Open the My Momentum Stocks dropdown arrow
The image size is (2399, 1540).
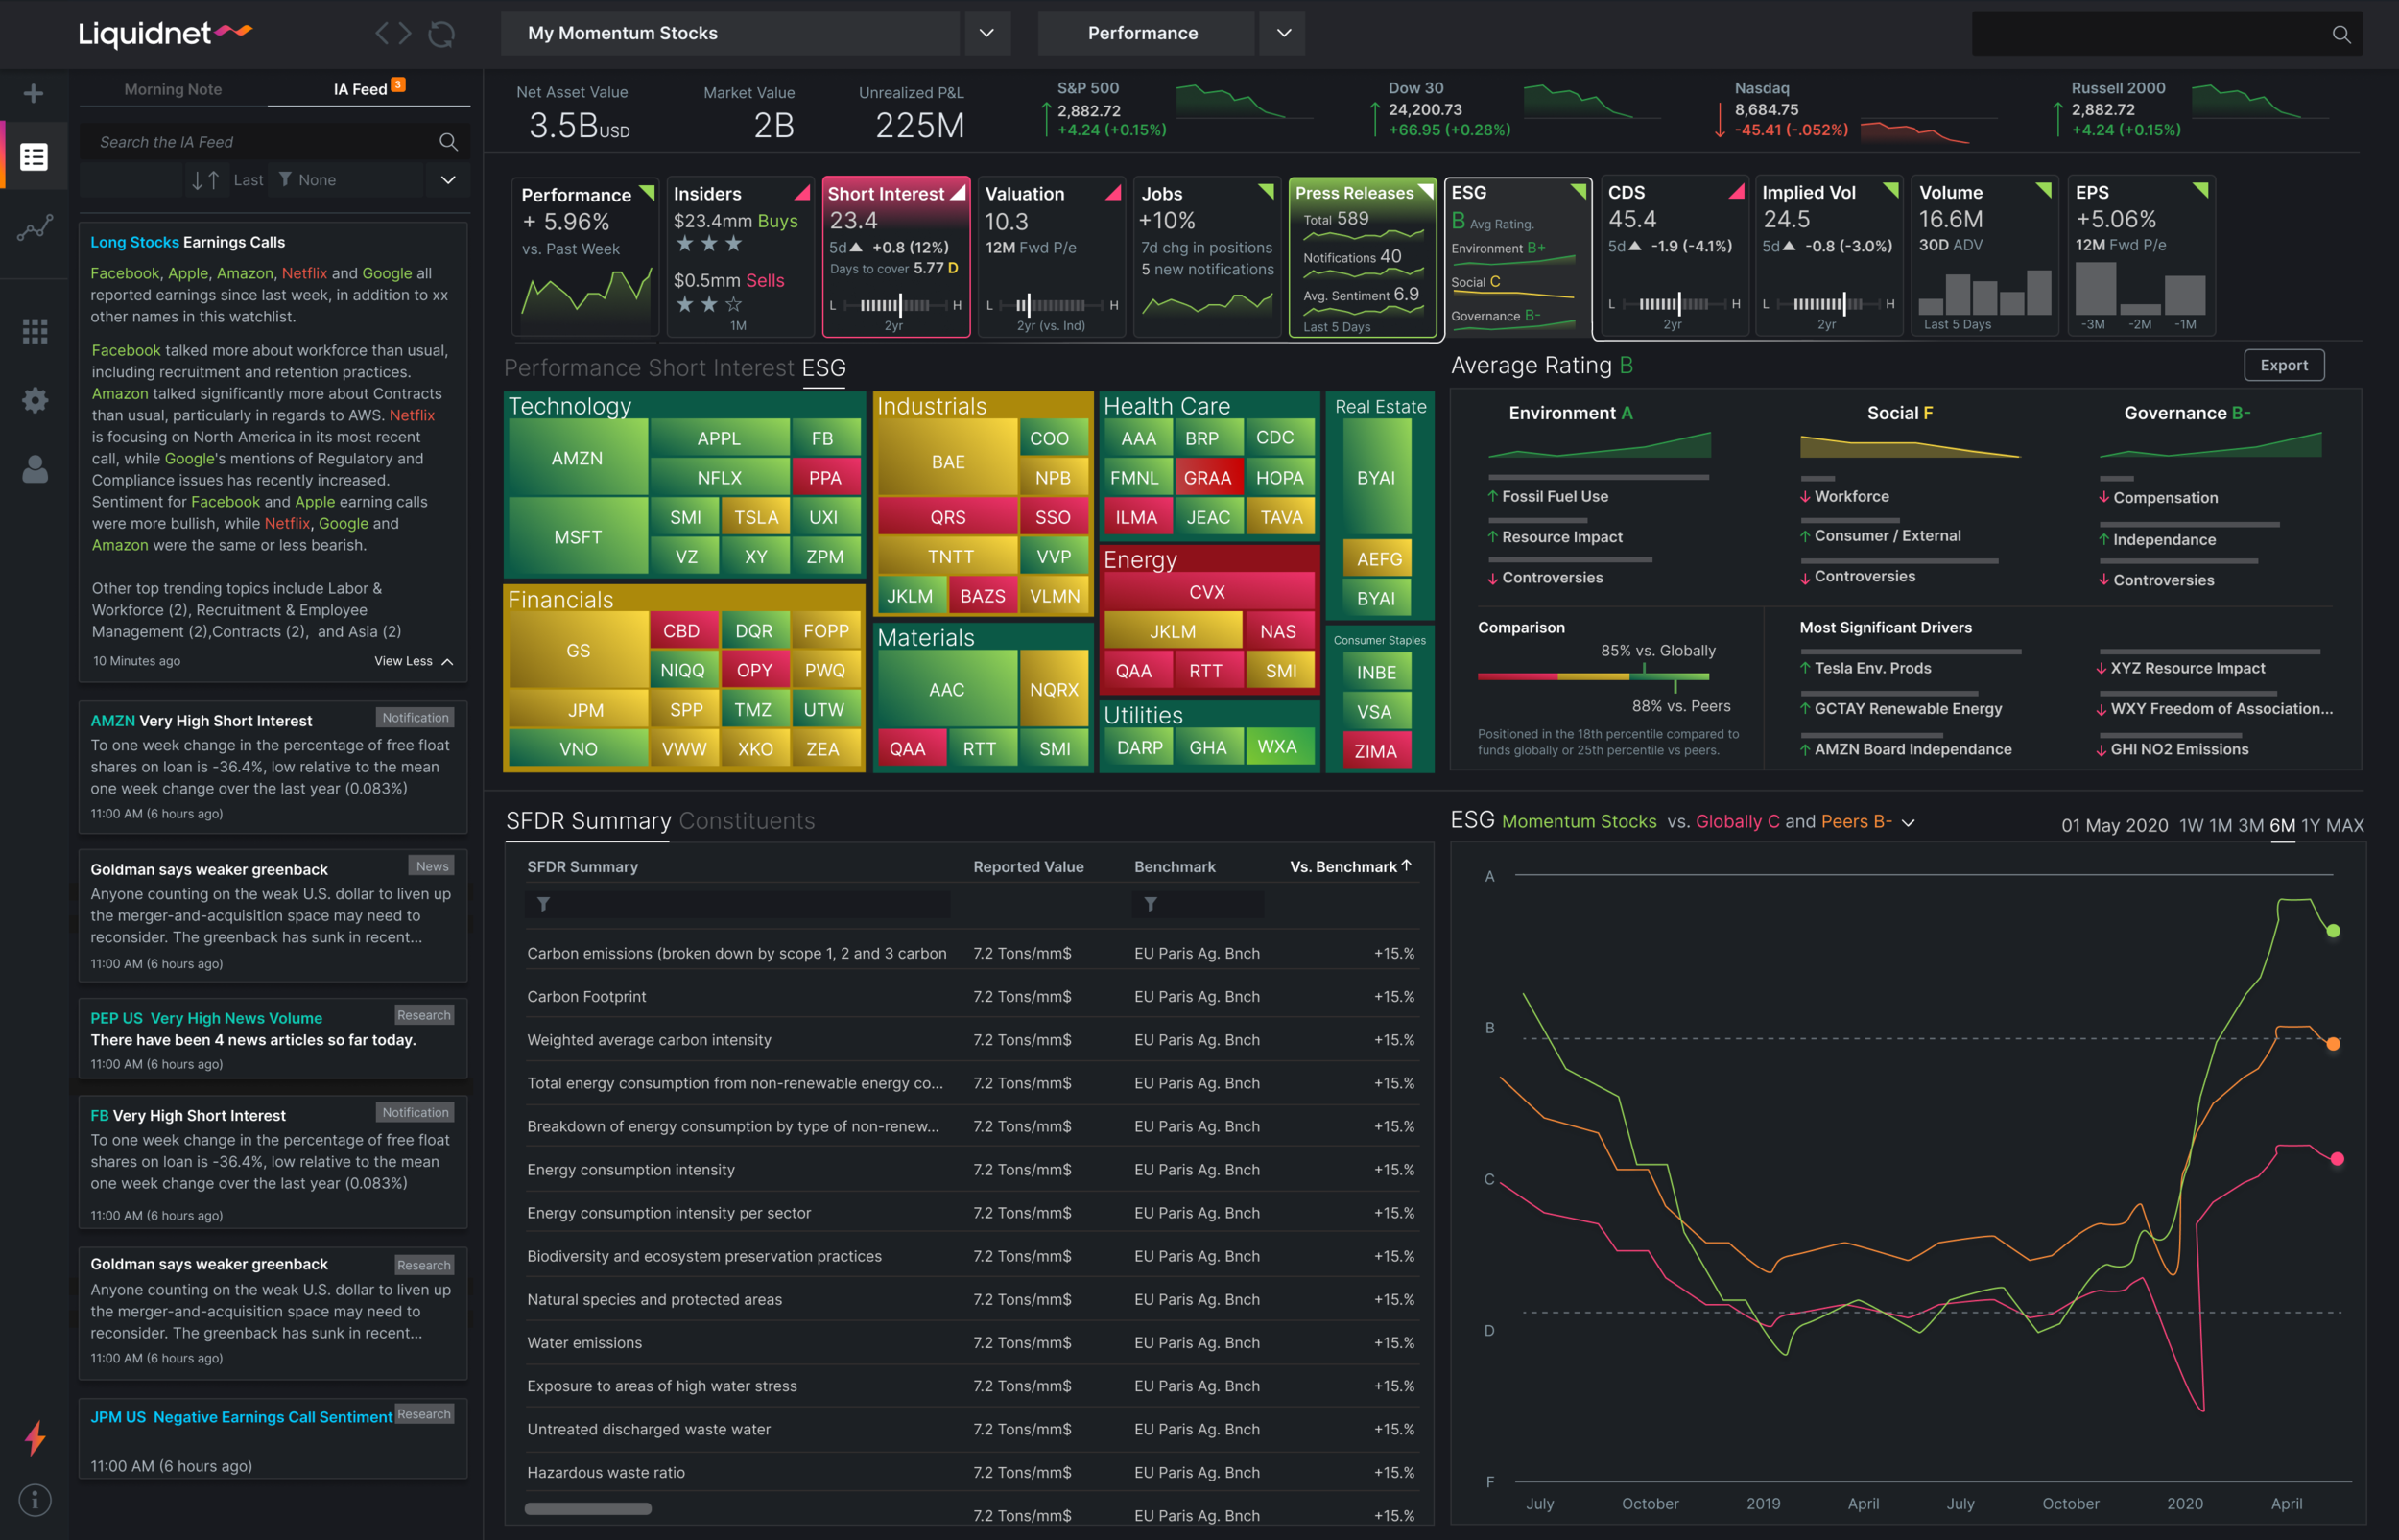click(986, 33)
